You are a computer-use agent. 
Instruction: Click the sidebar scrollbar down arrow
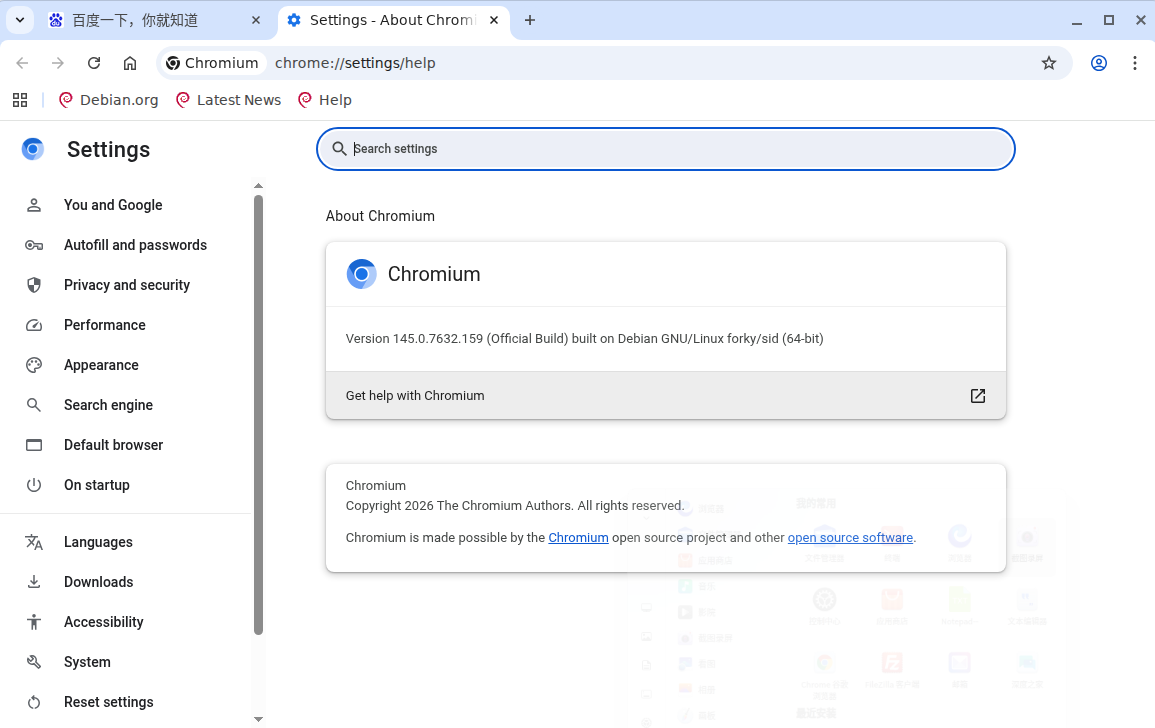(258, 718)
